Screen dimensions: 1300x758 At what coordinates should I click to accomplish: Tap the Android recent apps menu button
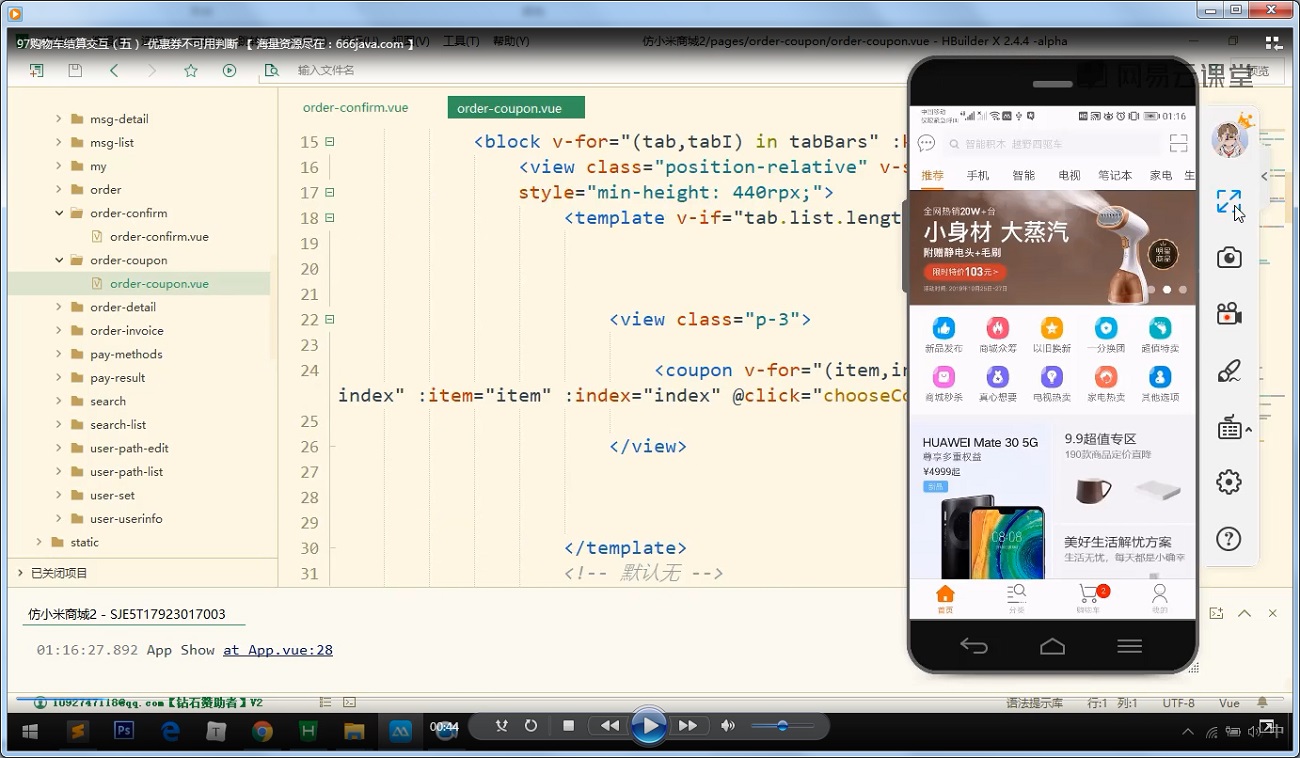pyautogui.click(x=1130, y=647)
